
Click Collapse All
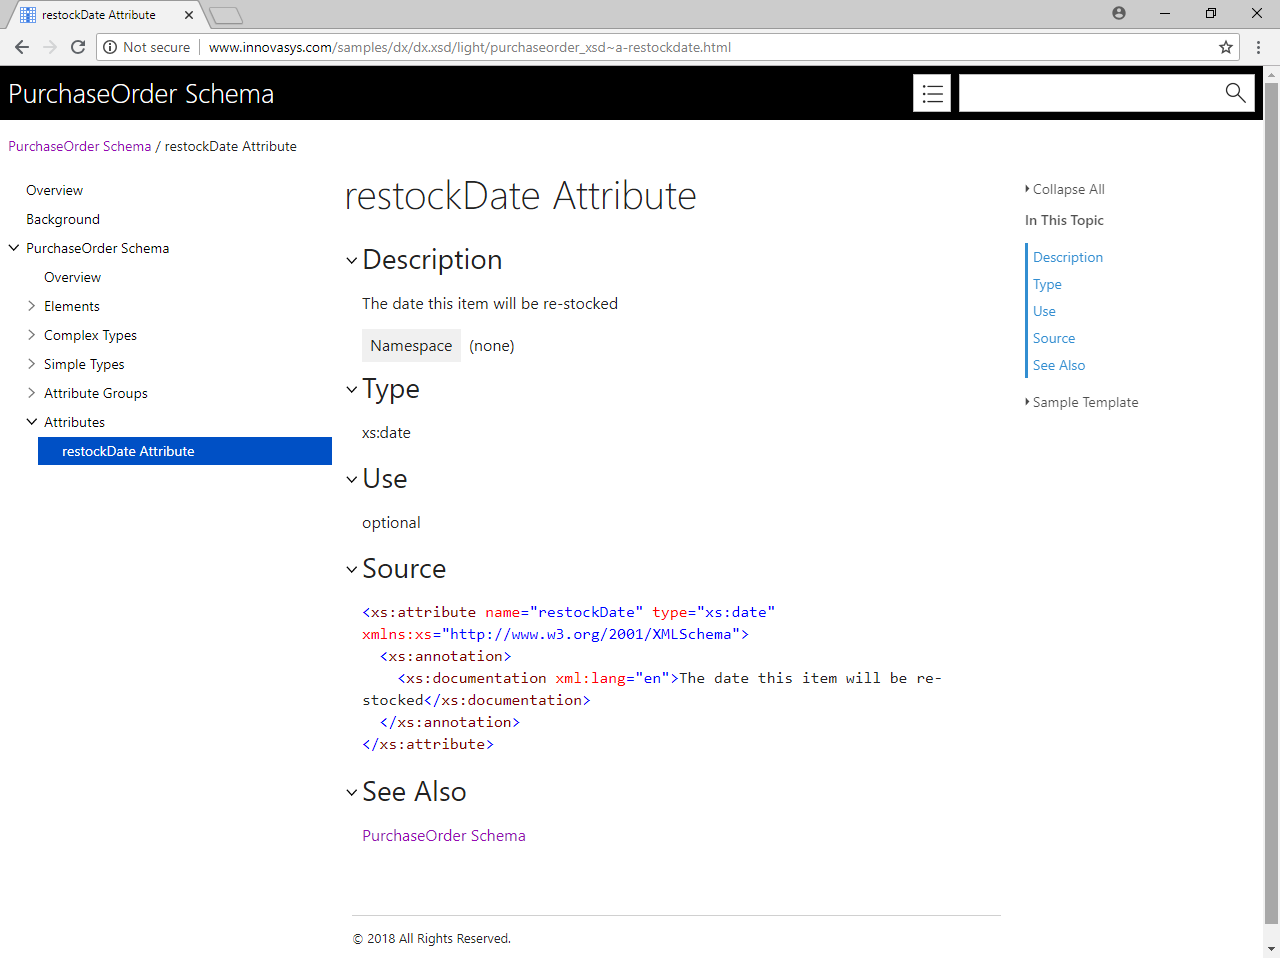coord(1067,189)
